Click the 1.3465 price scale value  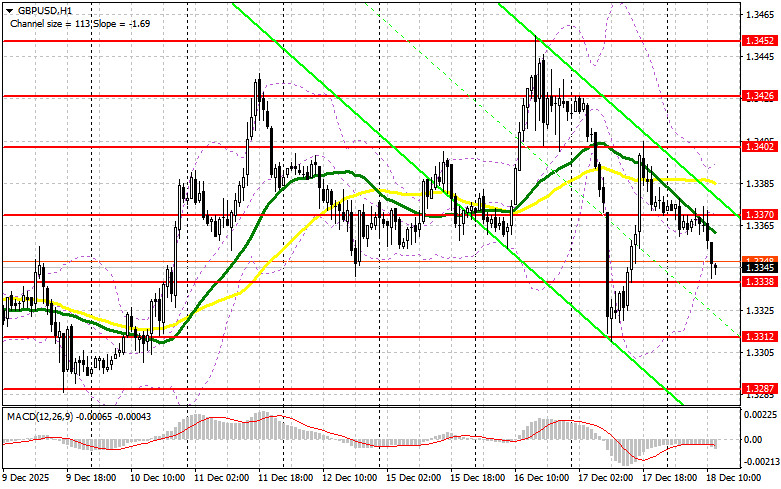[760, 15]
